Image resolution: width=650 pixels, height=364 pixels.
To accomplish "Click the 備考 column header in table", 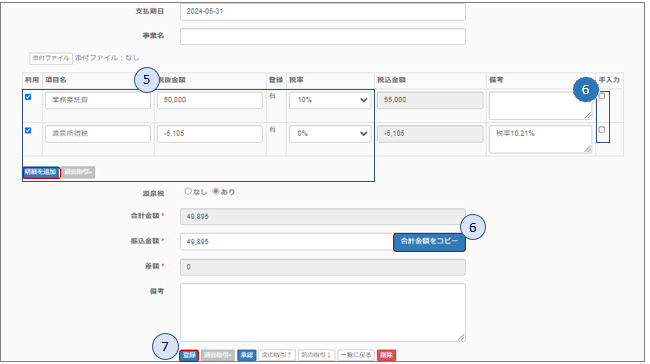I will (x=496, y=80).
